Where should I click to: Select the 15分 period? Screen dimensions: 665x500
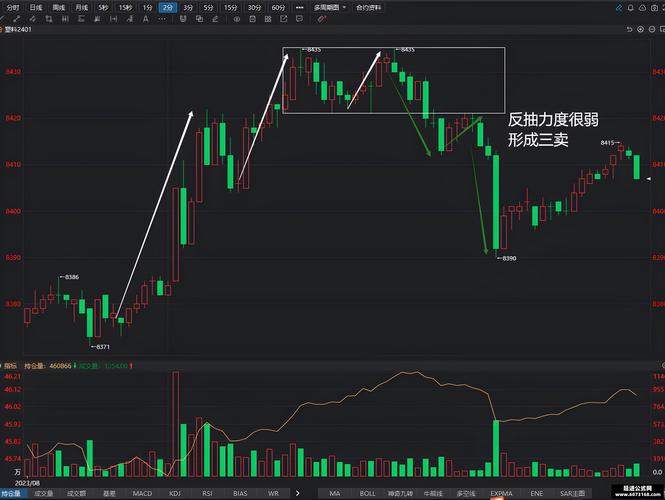[x=230, y=8]
